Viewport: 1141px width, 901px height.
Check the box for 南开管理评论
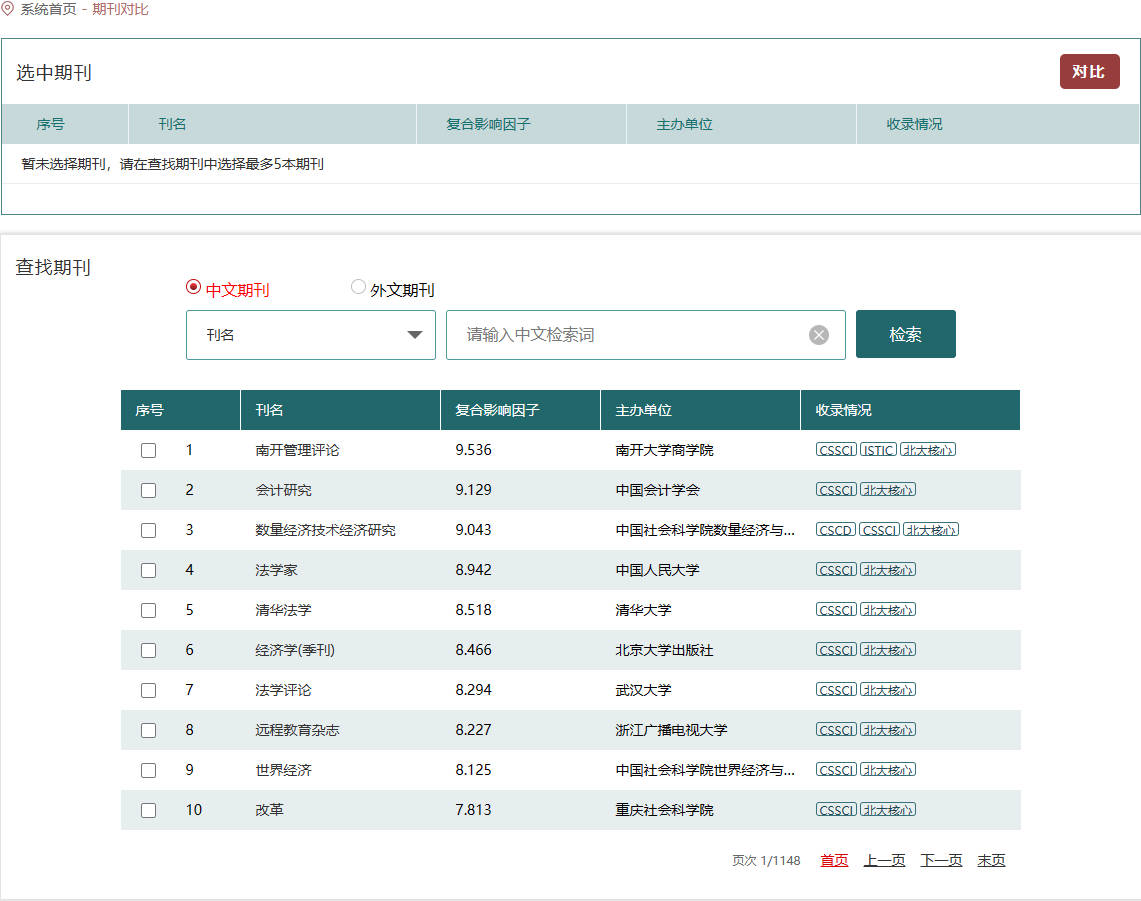click(x=148, y=451)
